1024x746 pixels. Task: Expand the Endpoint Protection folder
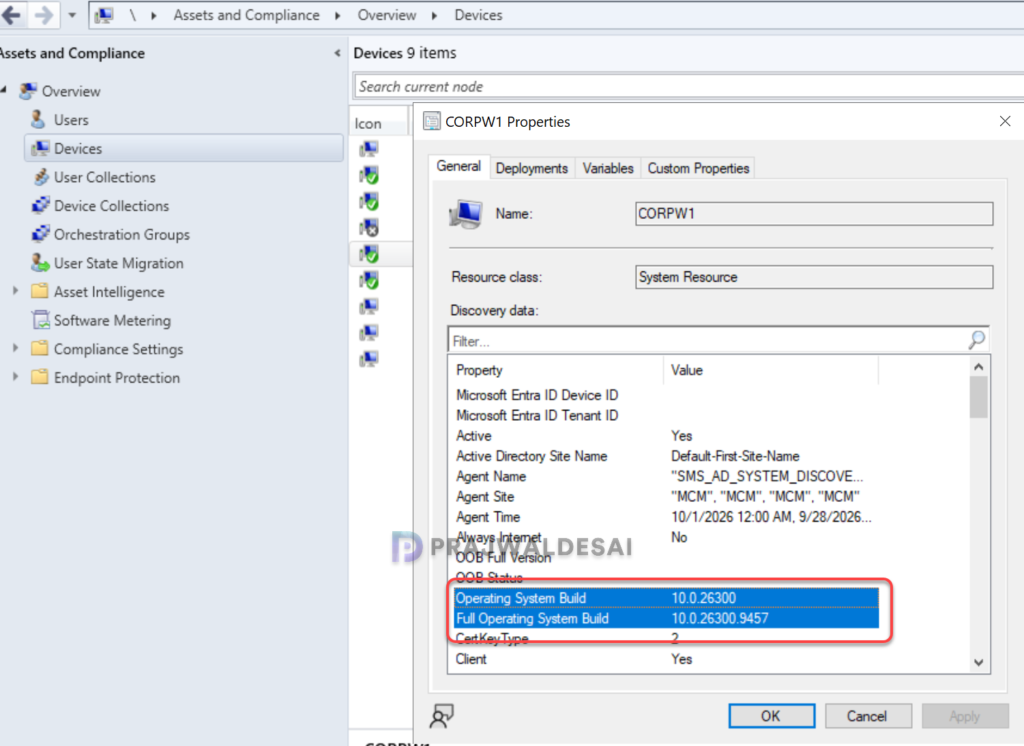point(16,377)
